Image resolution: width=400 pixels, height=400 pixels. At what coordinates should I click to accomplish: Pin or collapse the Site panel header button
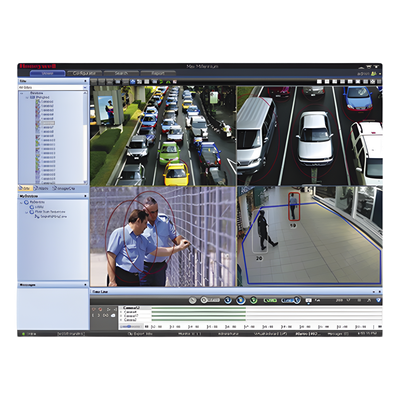point(85,81)
